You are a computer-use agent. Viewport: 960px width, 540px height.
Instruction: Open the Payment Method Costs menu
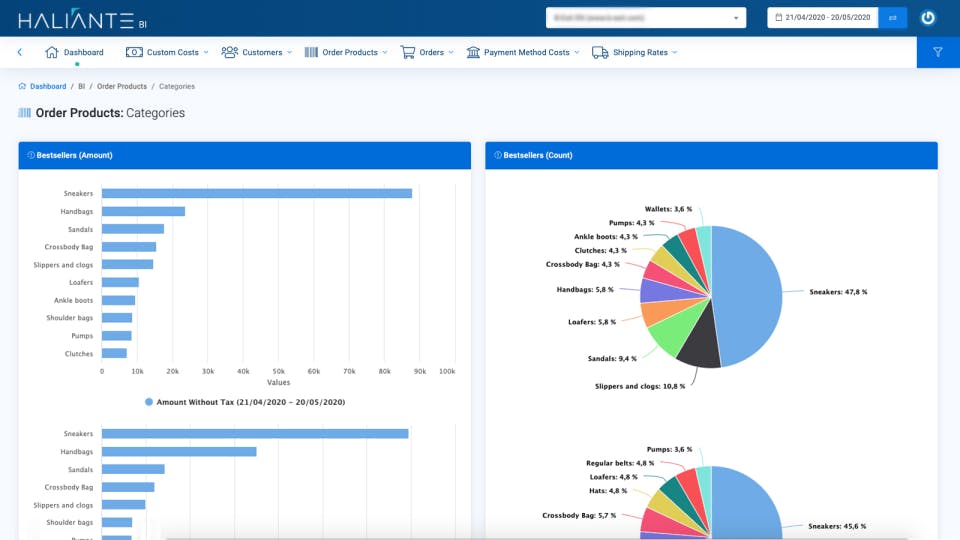pyautogui.click(x=523, y=53)
